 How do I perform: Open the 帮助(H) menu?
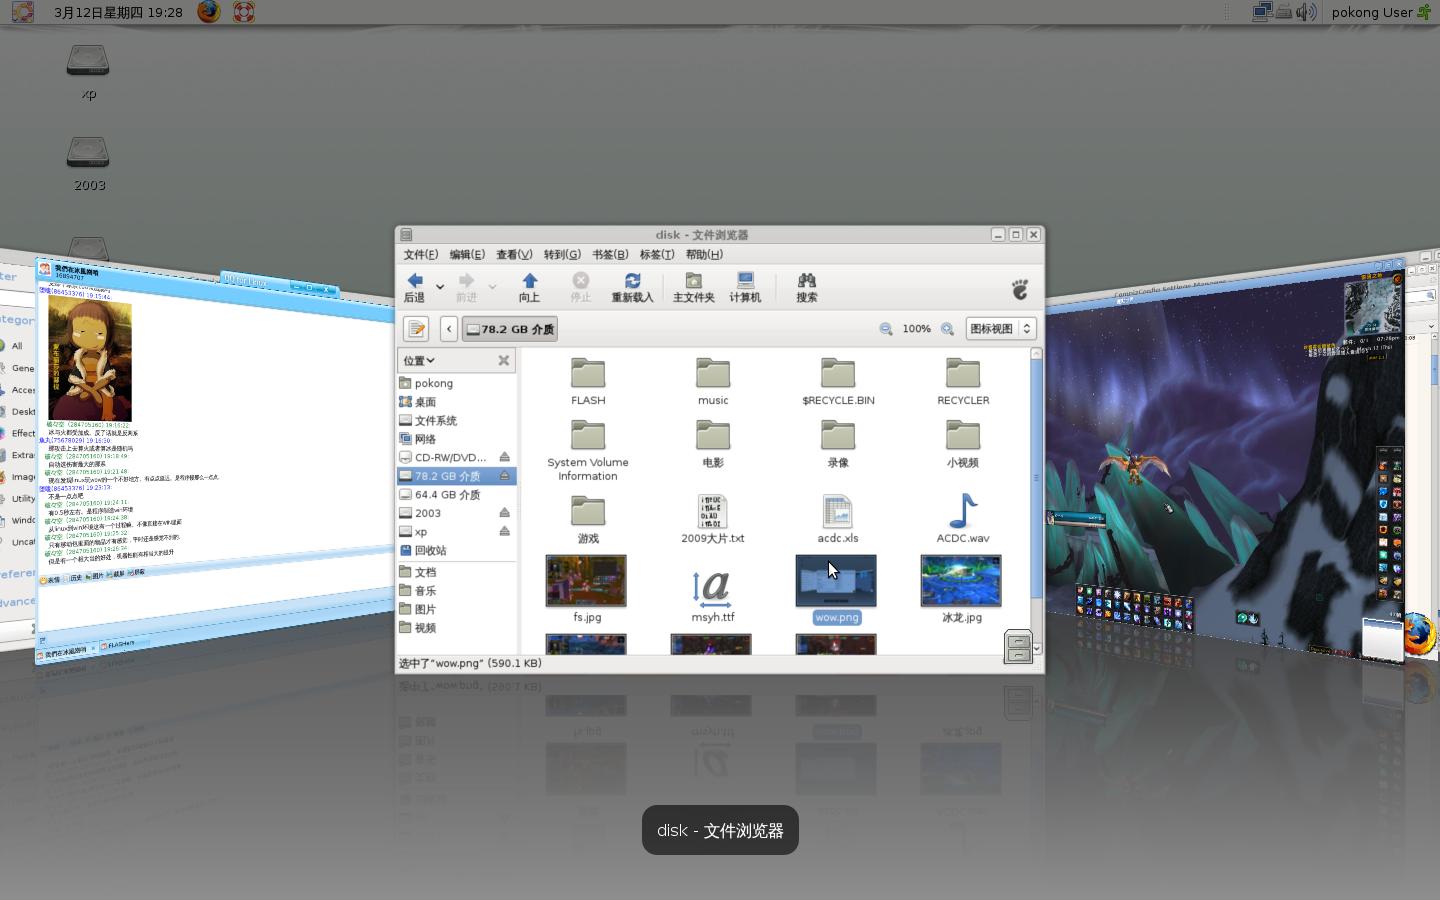pos(704,255)
